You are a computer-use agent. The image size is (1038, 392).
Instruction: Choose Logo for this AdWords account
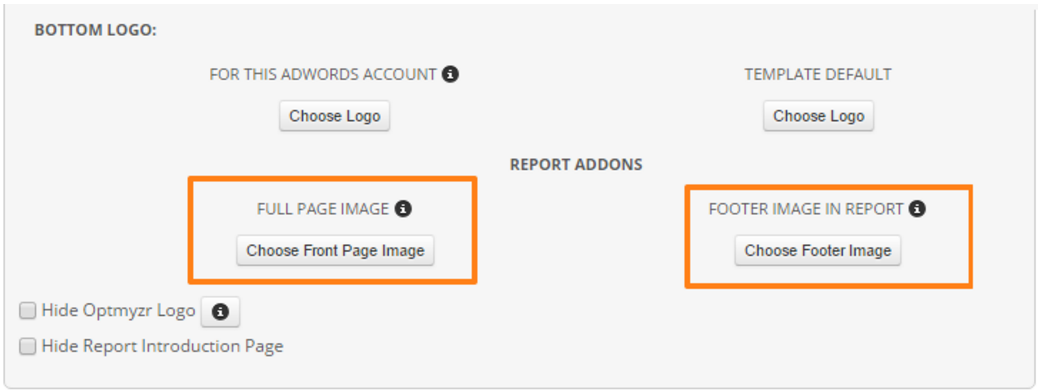[x=334, y=116]
